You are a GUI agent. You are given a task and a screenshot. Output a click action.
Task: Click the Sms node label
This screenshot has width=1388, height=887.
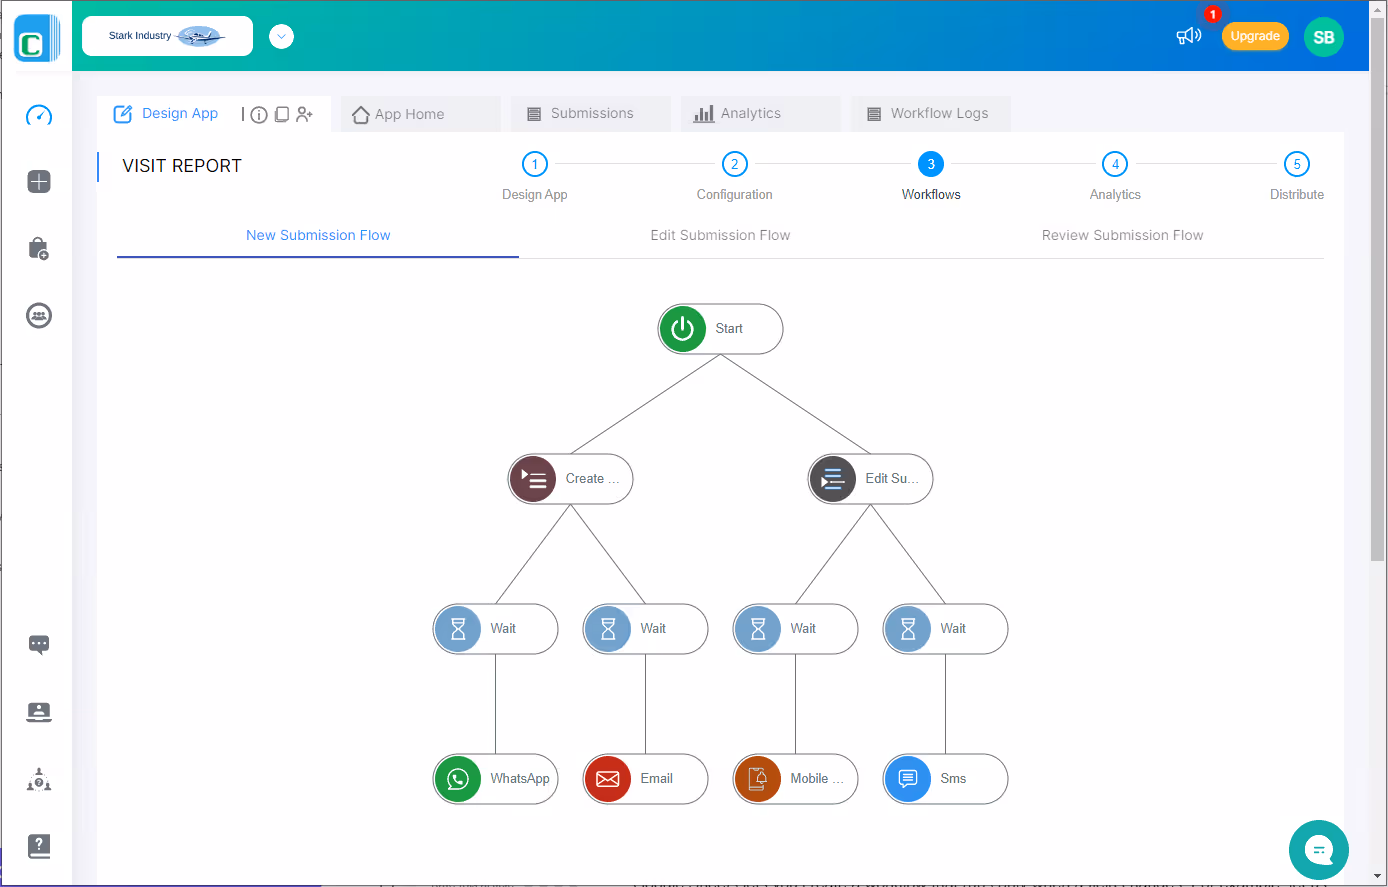(953, 779)
